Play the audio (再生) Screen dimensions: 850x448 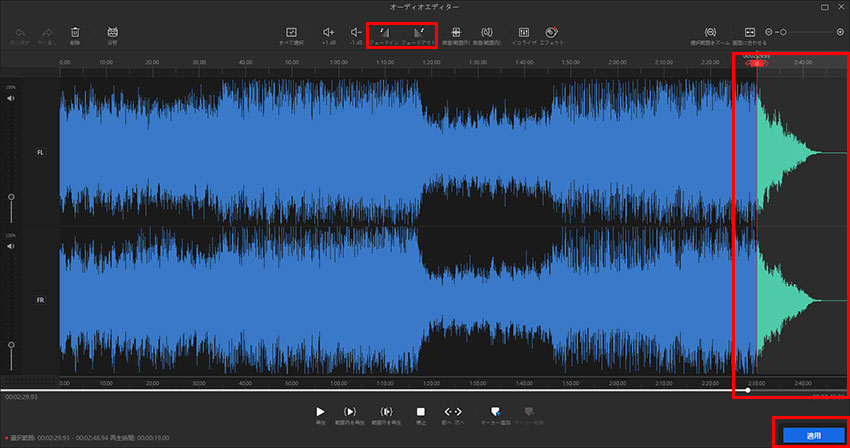[320, 415]
